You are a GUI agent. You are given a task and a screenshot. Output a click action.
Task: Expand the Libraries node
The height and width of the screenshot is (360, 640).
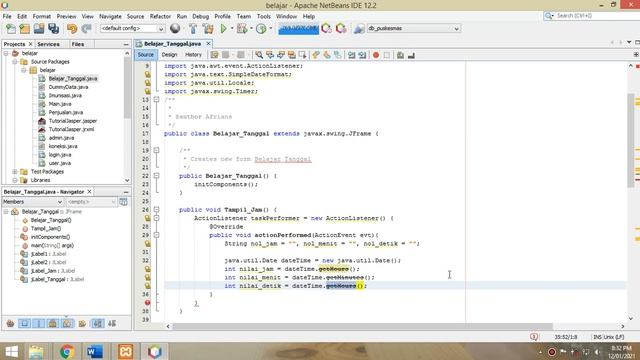point(15,180)
